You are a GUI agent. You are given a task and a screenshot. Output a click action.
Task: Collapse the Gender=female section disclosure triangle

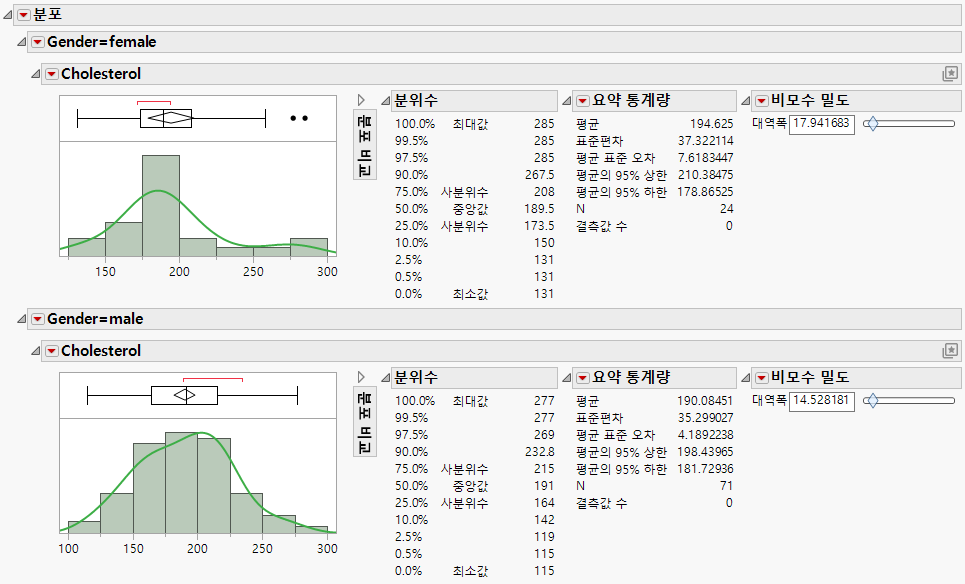[x=22, y=42]
